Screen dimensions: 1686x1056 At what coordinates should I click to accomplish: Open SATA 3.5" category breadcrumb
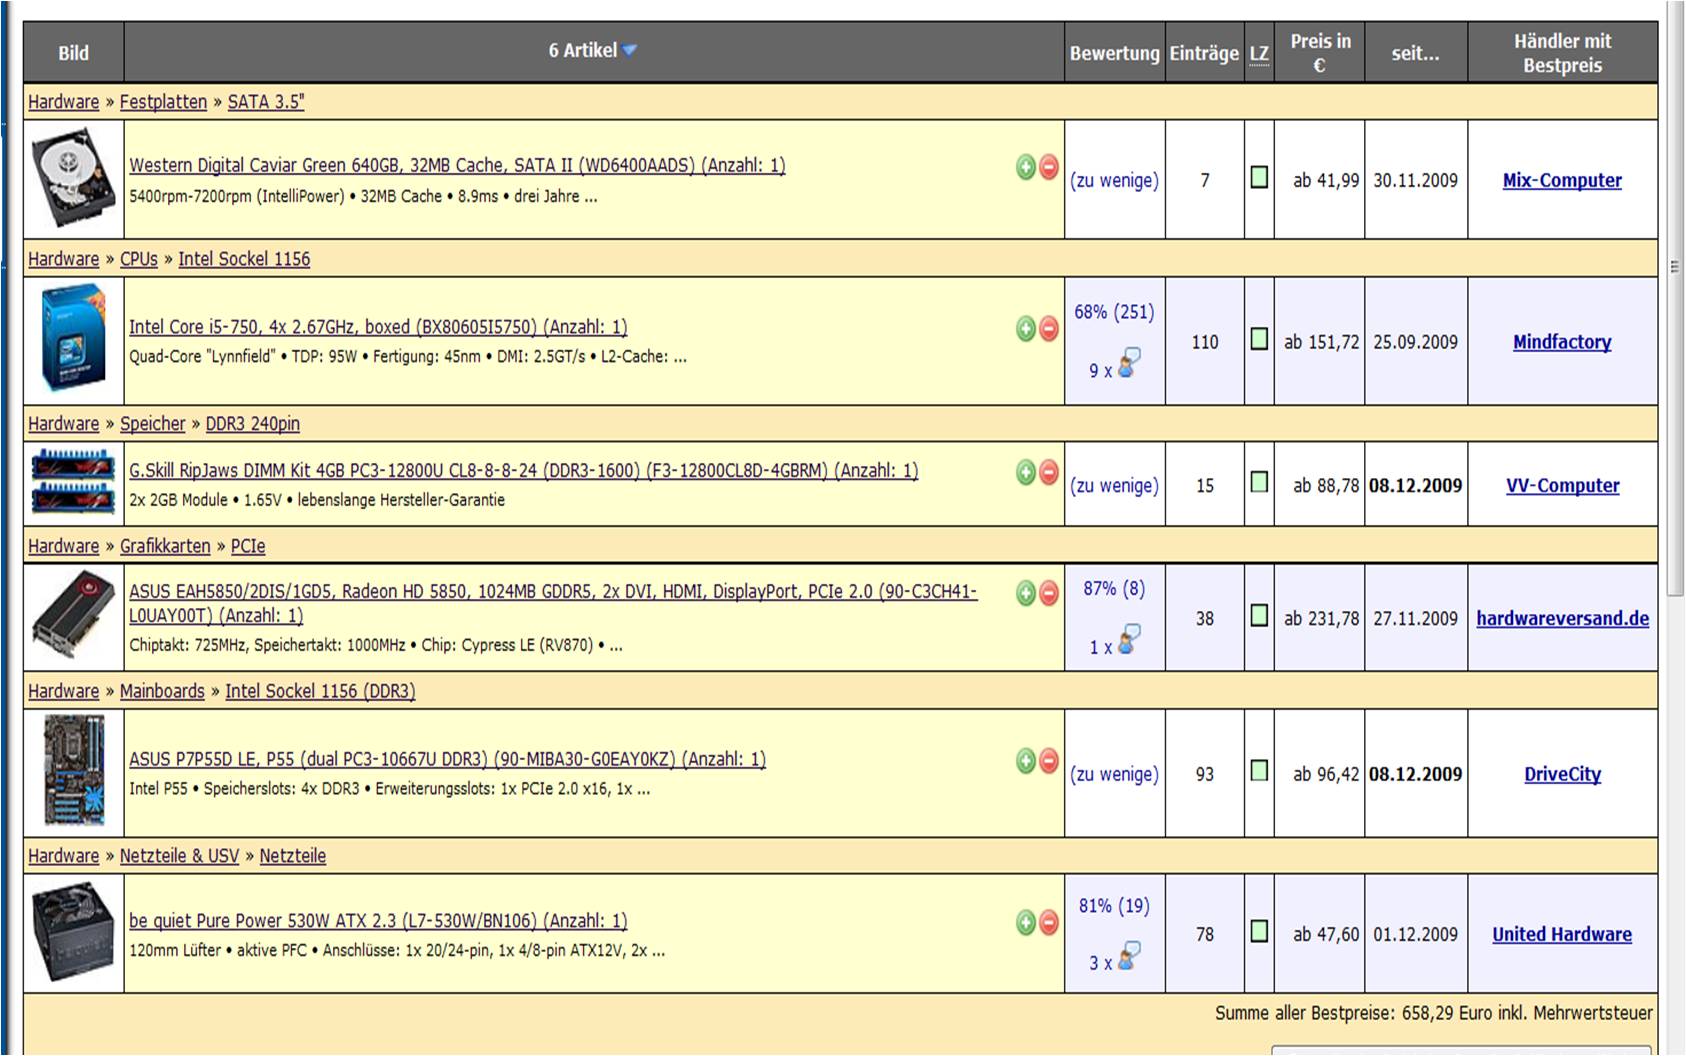coord(266,102)
